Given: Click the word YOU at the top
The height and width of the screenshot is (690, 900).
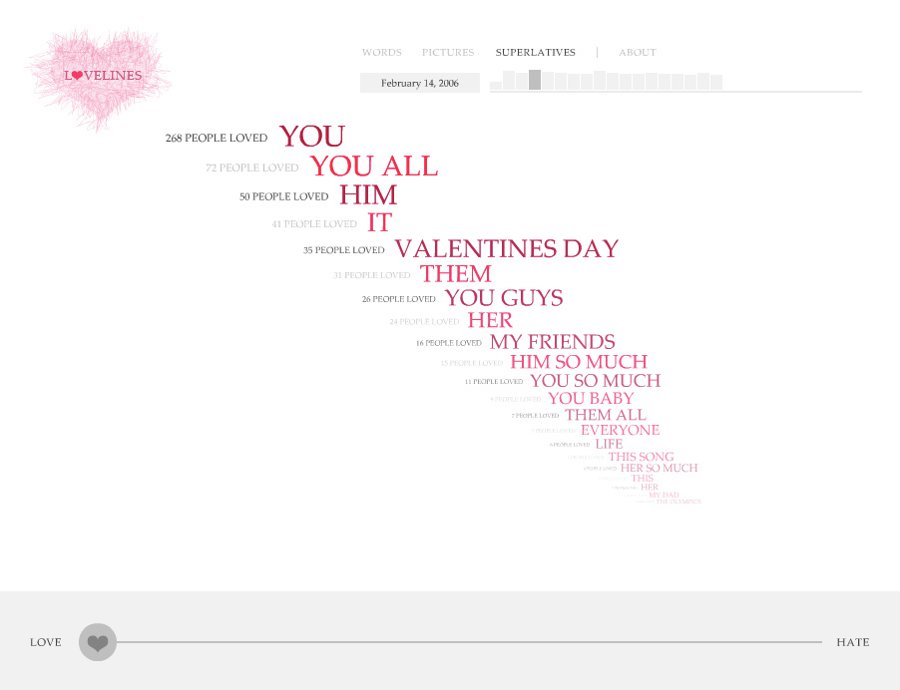Looking at the screenshot, I should pyautogui.click(x=311, y=136).
